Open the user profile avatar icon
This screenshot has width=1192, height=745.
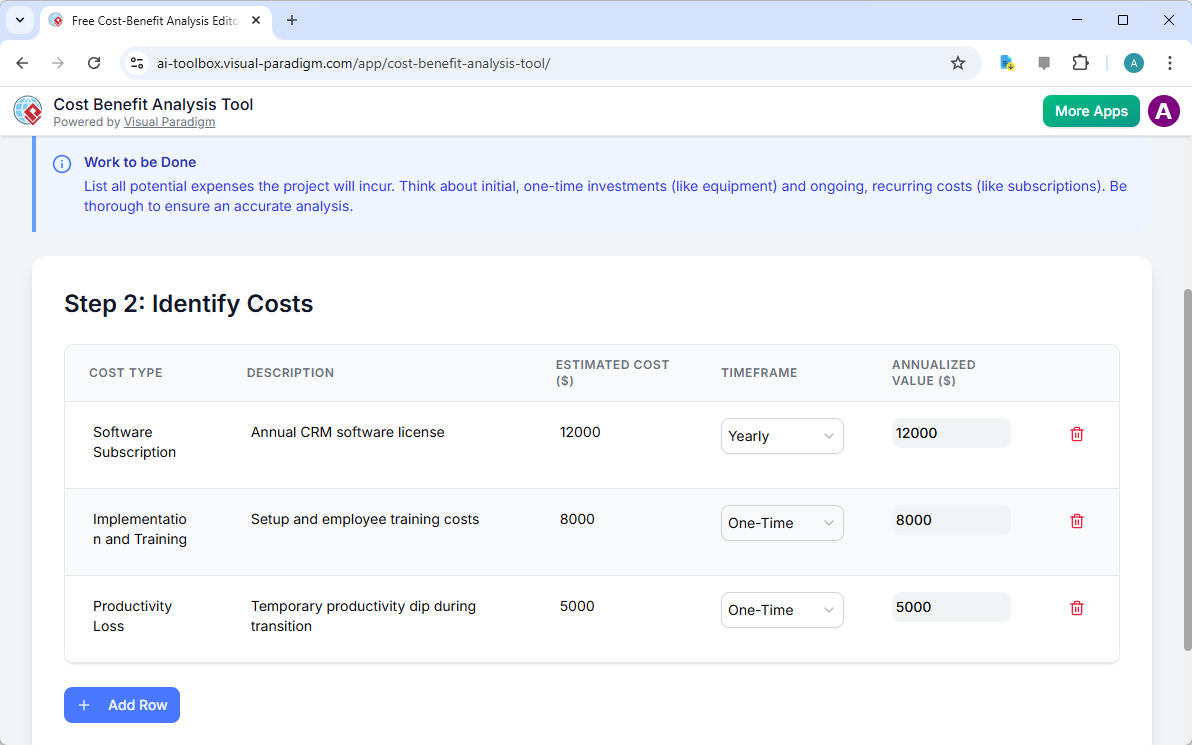tap(1164, 111)
